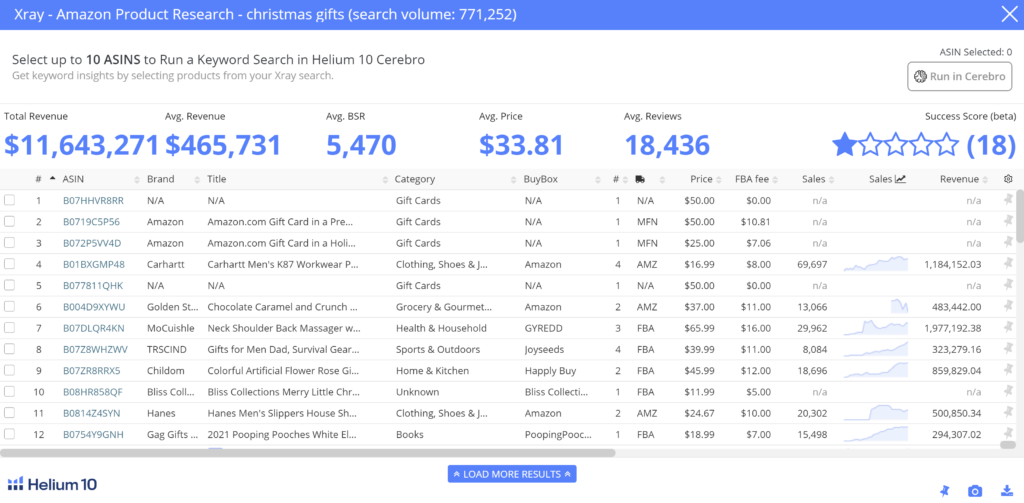
Task: Sort by the Price column arrows
Action: (719, 180)
